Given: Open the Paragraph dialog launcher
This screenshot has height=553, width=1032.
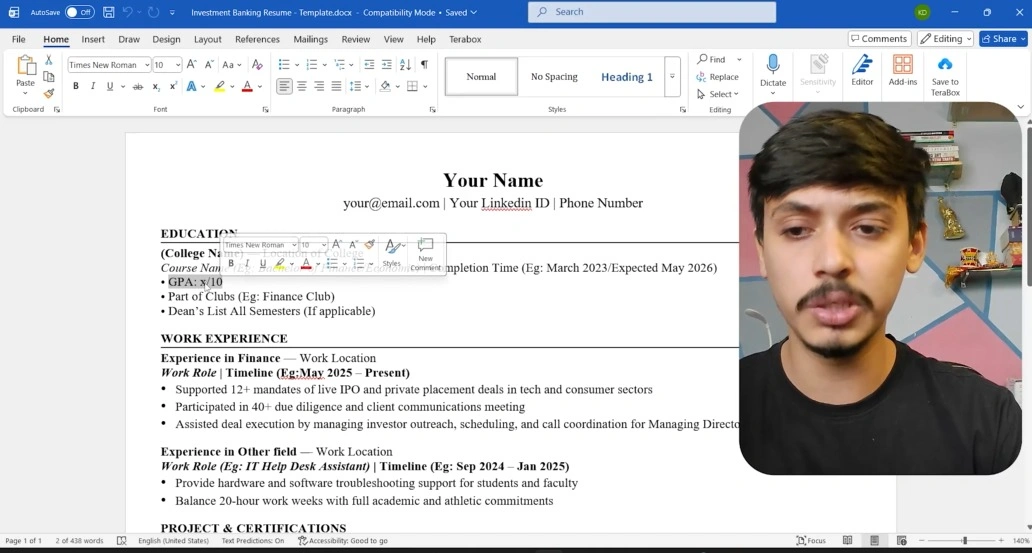Looking at the screenshot, I should click(432, 109).
